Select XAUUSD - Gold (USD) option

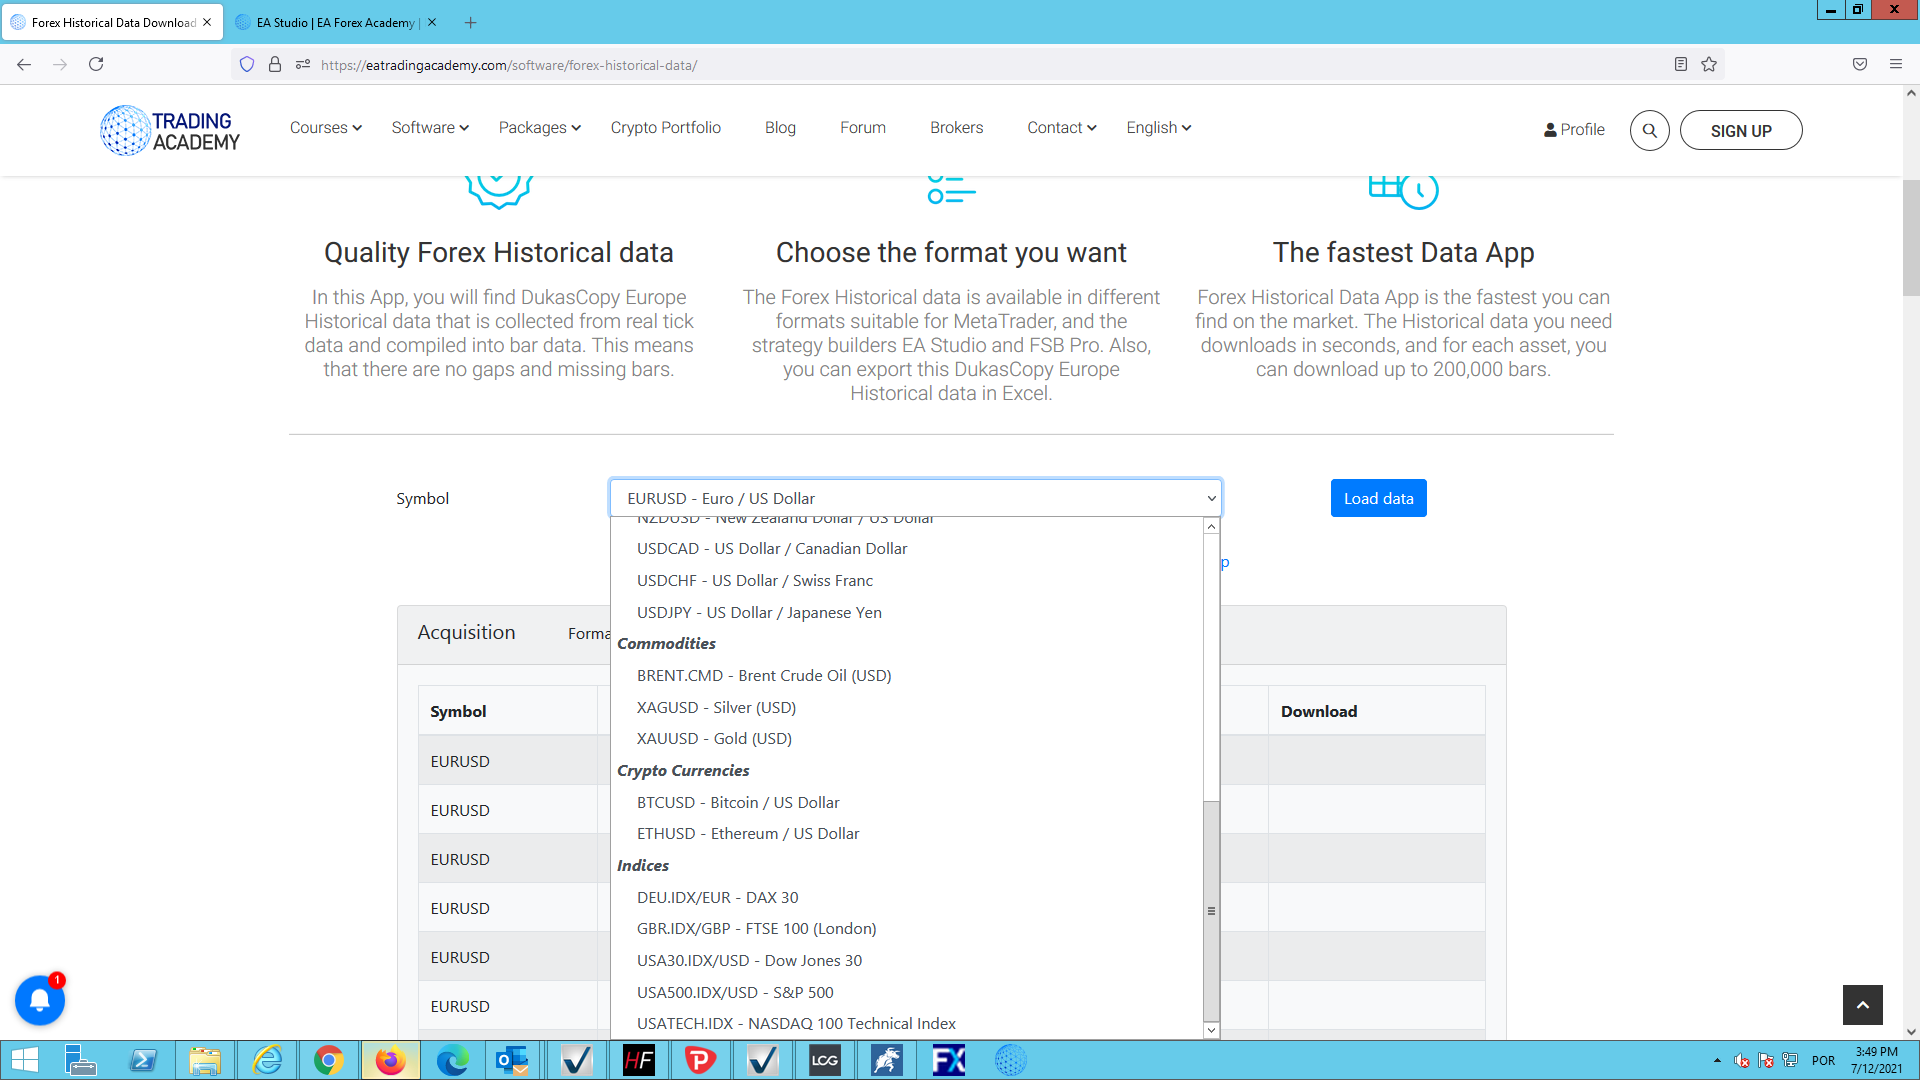(907, 739)
